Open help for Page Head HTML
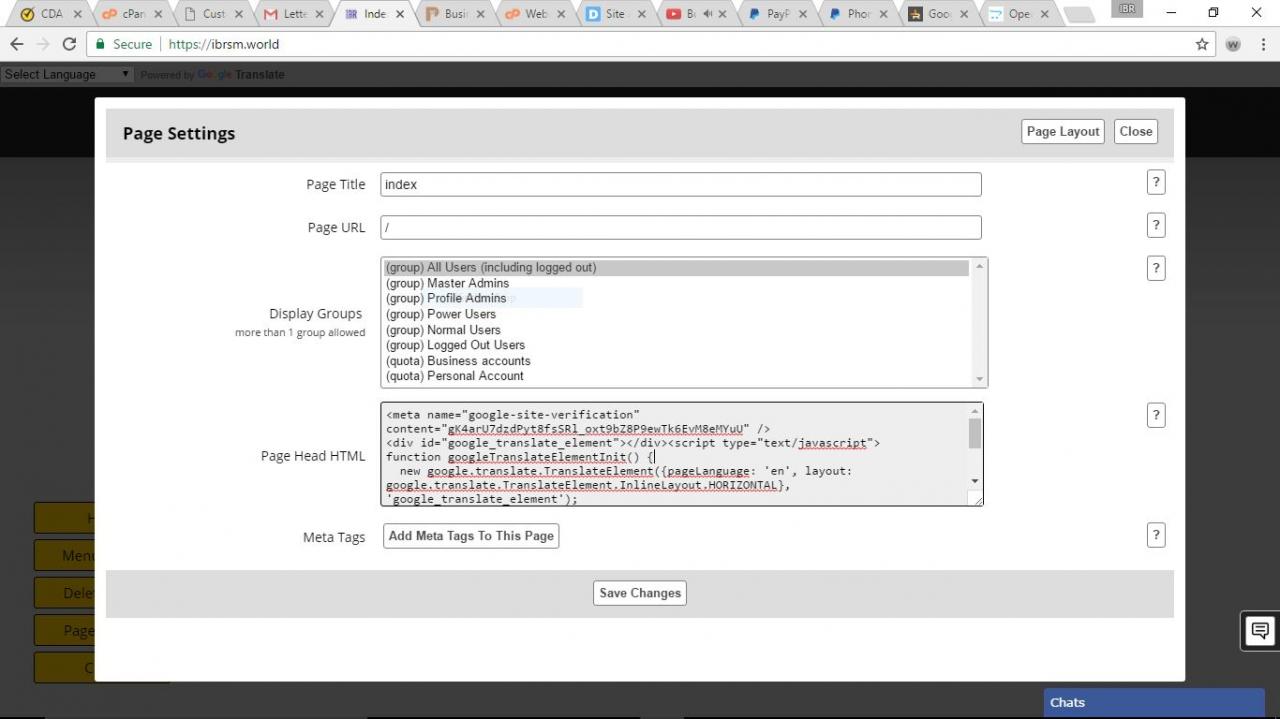This screenshot has width=1280, height=719. (1156, 416)
